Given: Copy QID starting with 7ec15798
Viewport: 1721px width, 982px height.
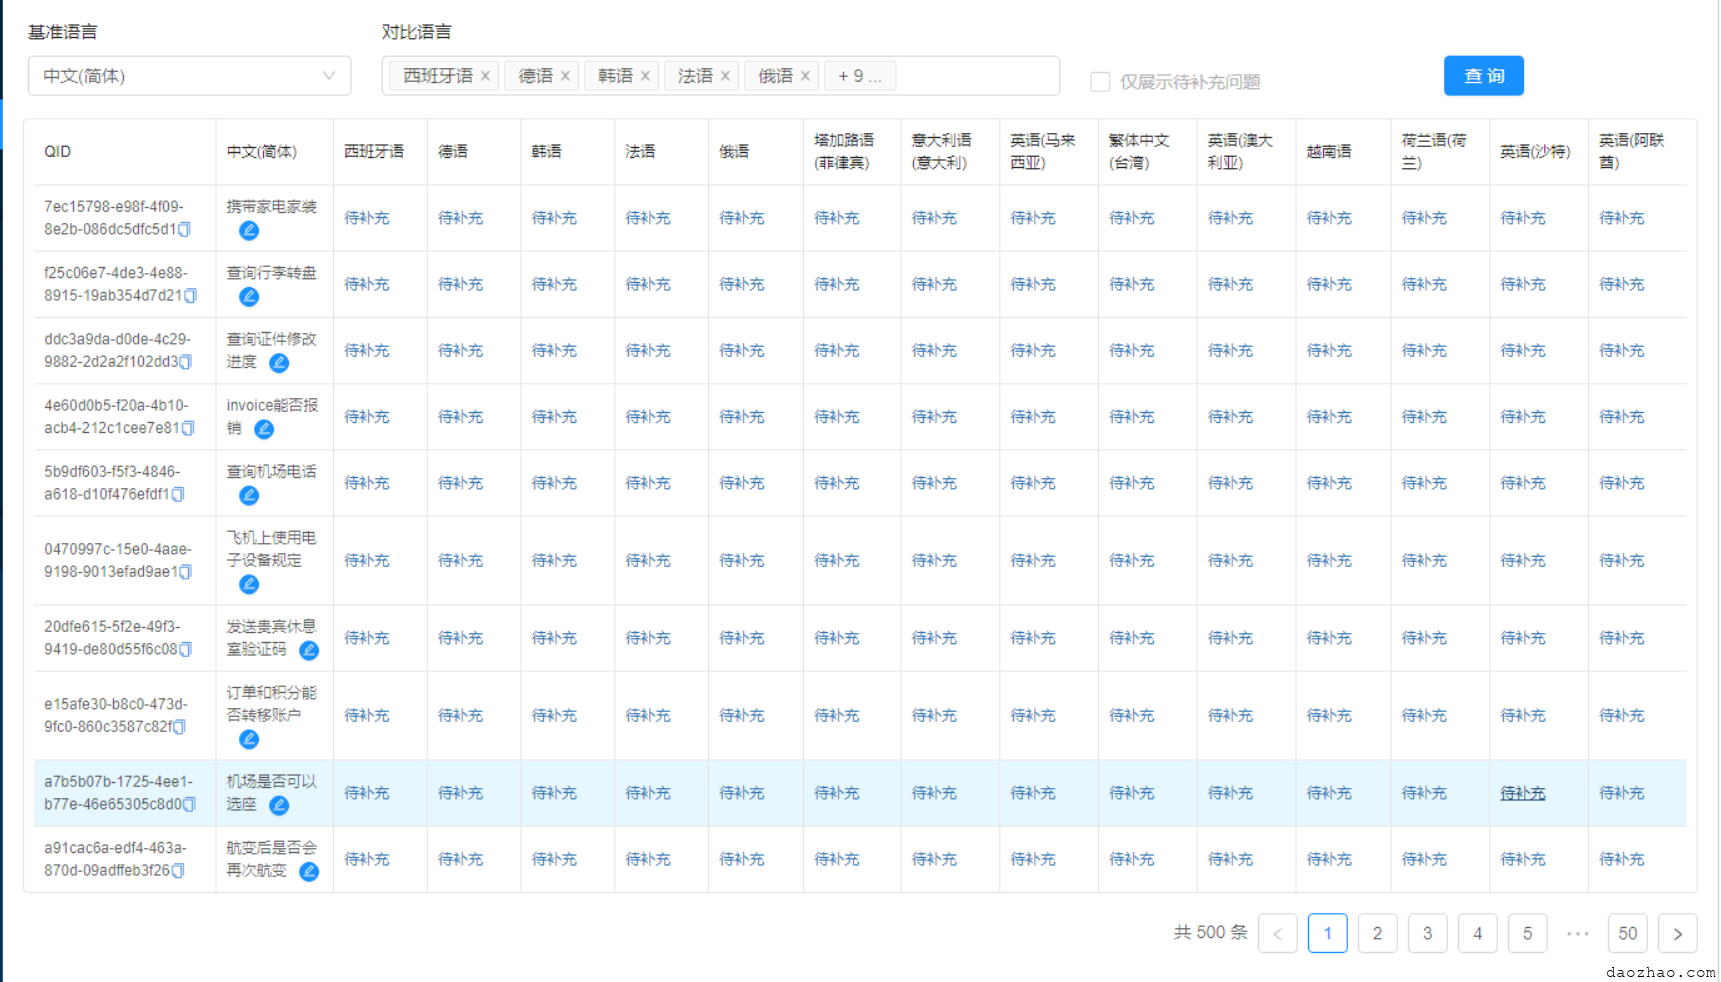Looking at the screenshot, I should coord(185,230).
